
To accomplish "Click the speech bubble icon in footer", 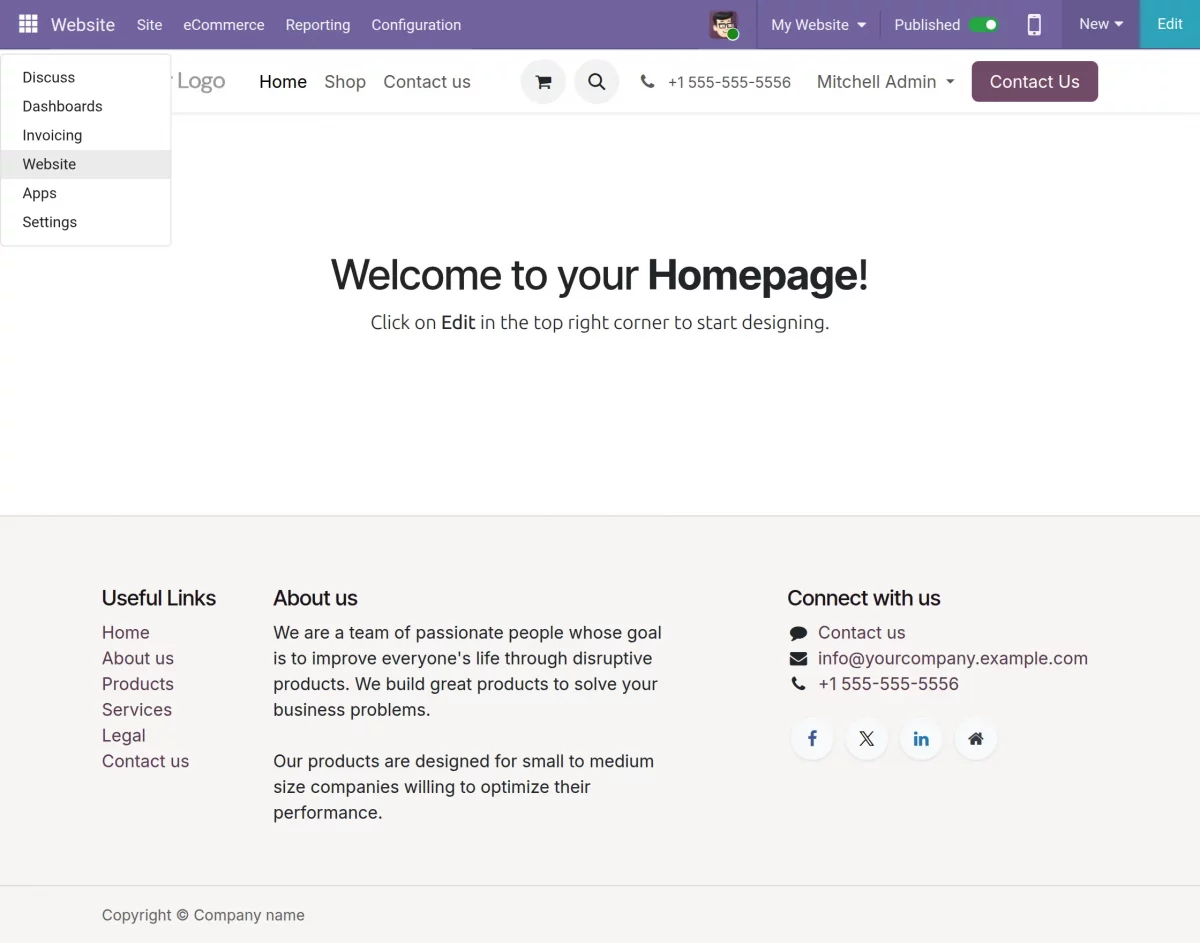I will coord(798,633).
